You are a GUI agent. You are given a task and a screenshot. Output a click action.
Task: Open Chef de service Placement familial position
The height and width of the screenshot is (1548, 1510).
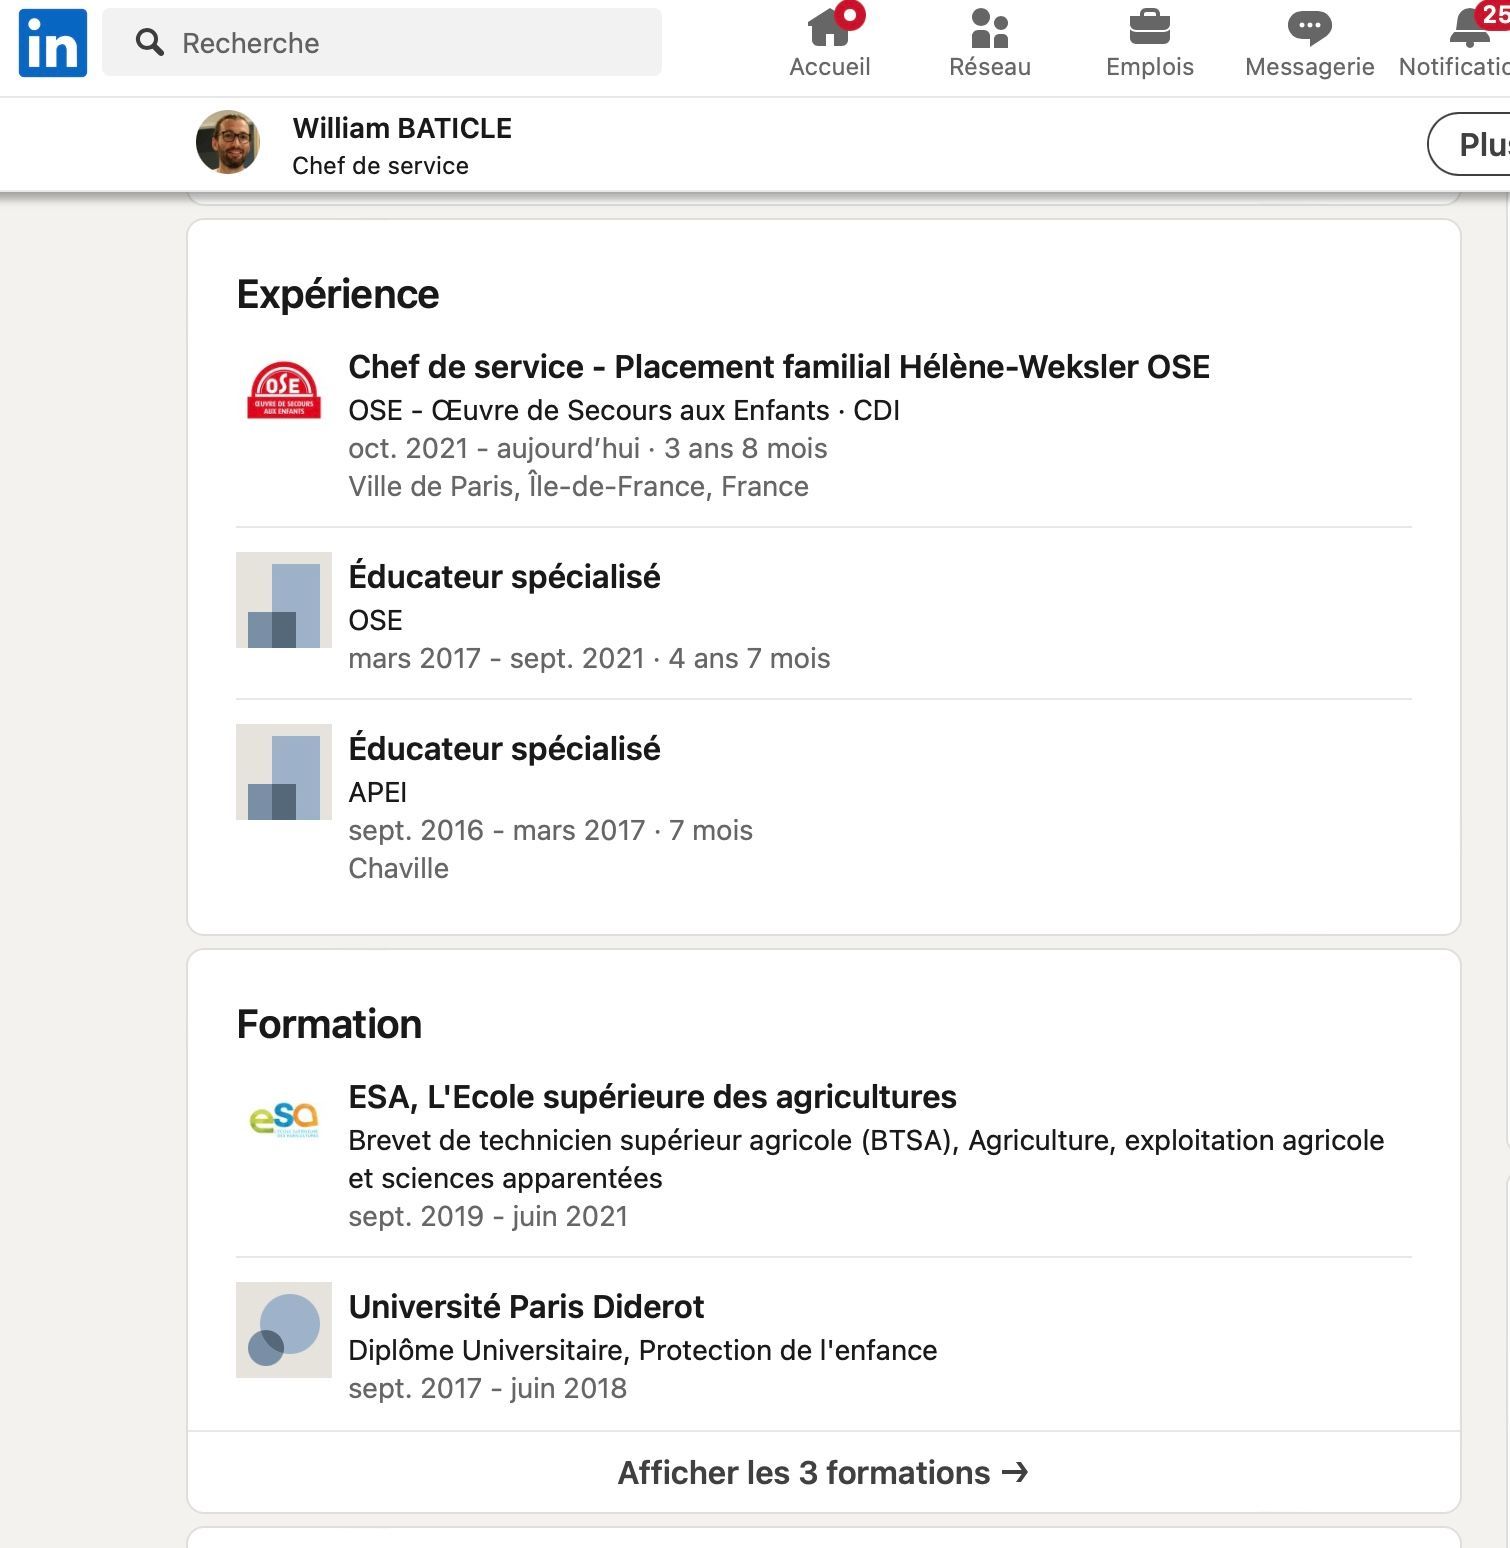[x=778, y=367]
